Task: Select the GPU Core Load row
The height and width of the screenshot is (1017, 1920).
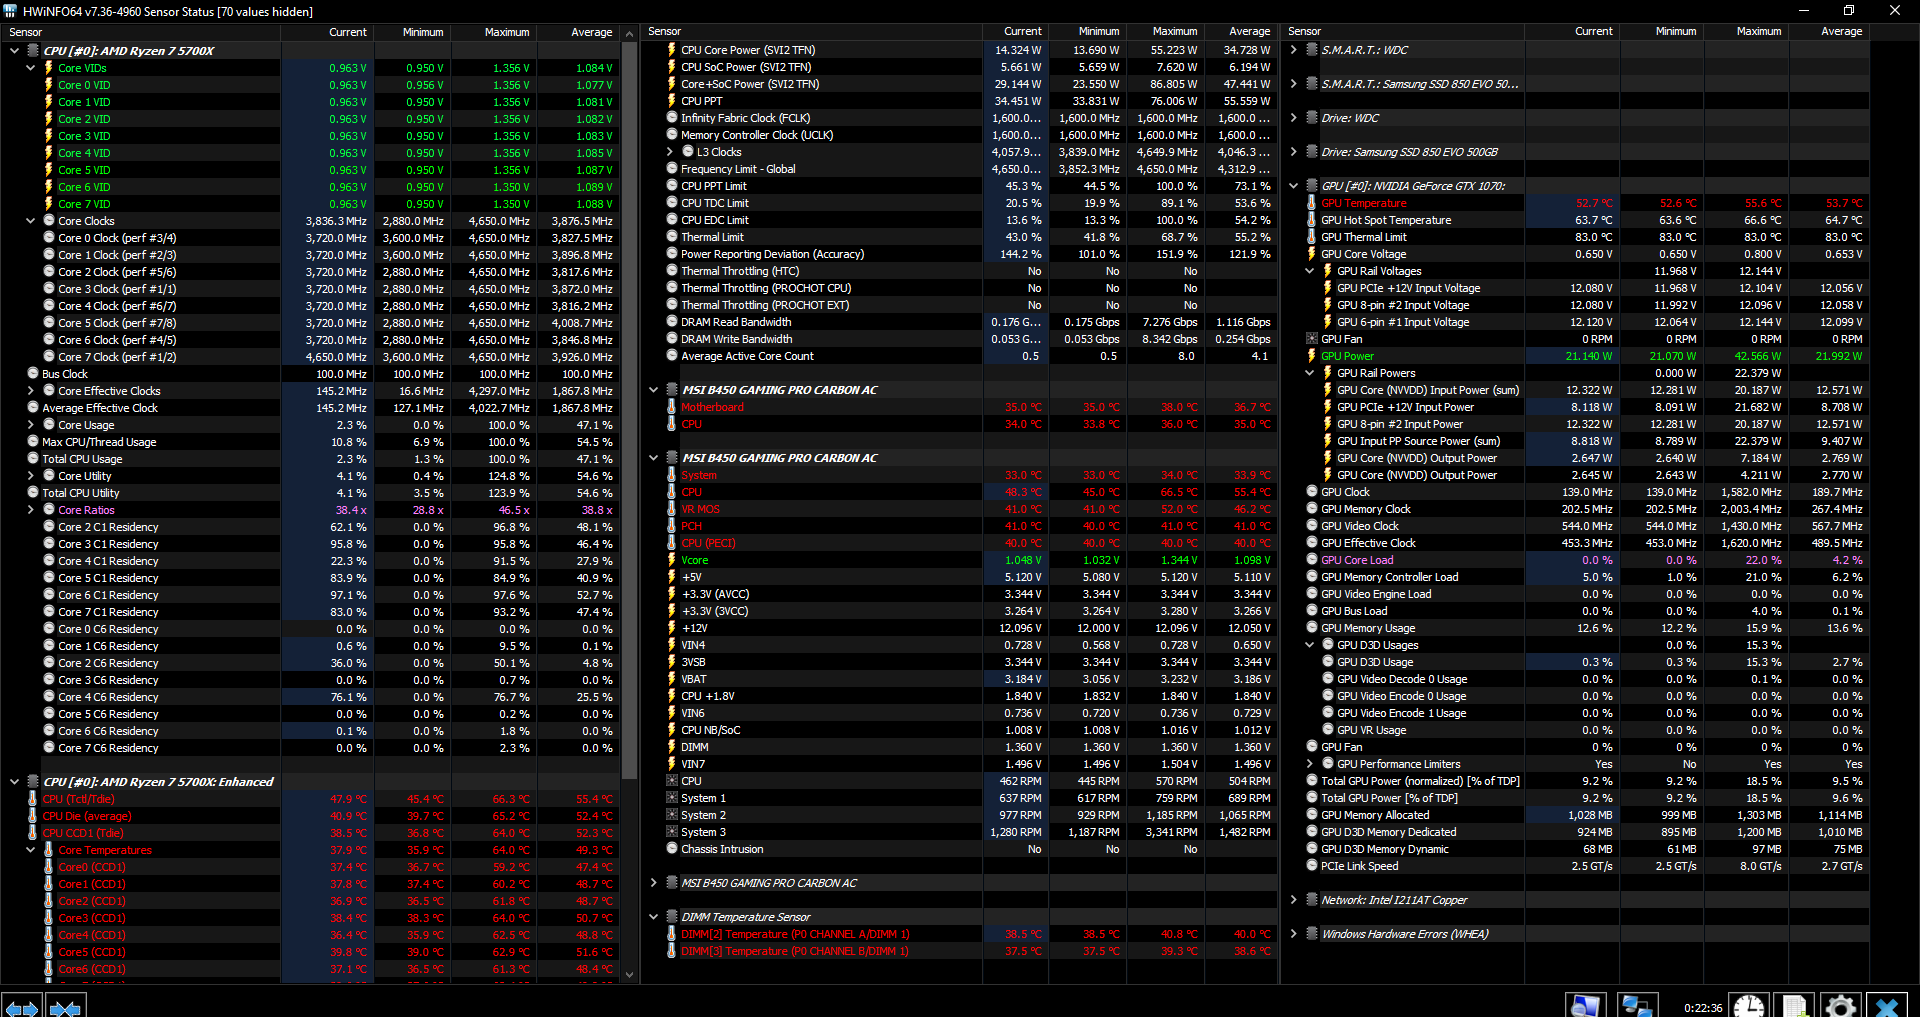Action: [x=1577, y=560]
